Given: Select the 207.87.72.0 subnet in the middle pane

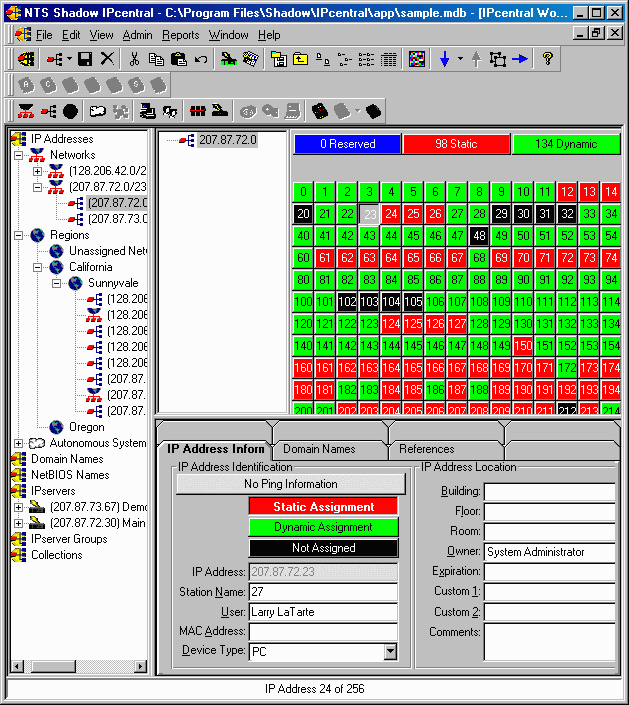Looking at the screenshot, I should [x=228, y=140].
